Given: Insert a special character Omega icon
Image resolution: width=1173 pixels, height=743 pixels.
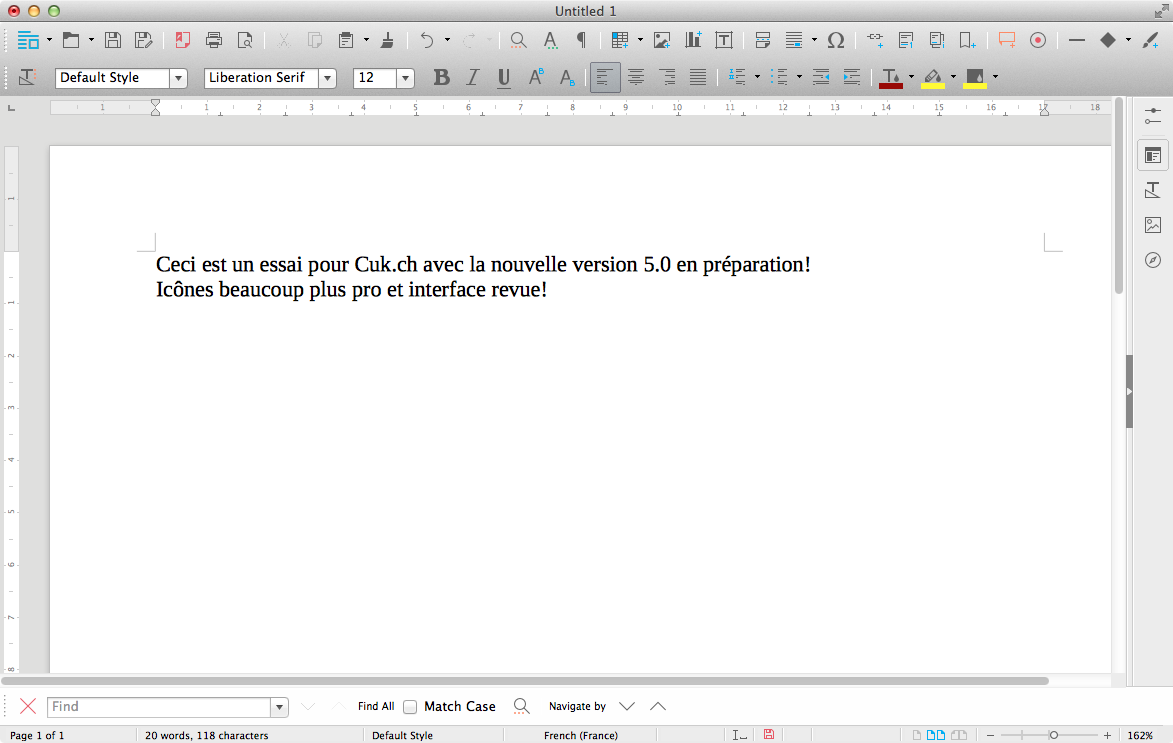Looking at the screenshot, I should 836,40.
